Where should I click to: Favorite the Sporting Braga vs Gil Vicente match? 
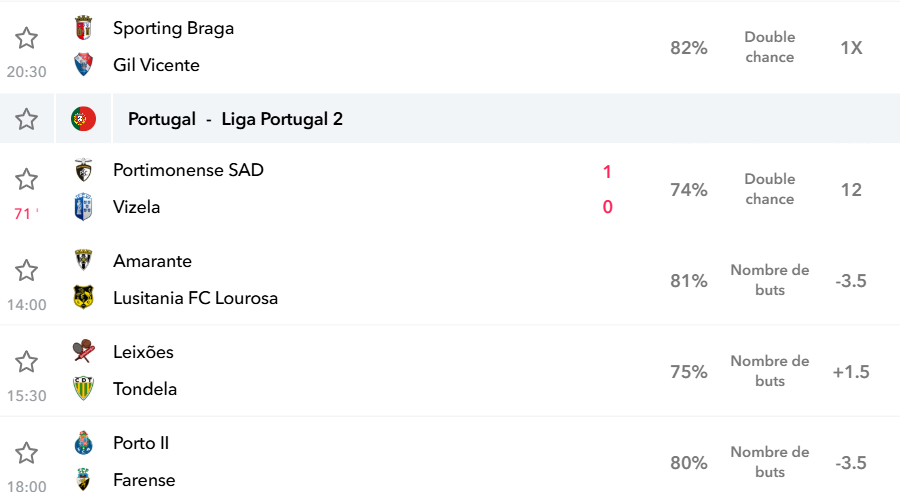coord(26,38)
